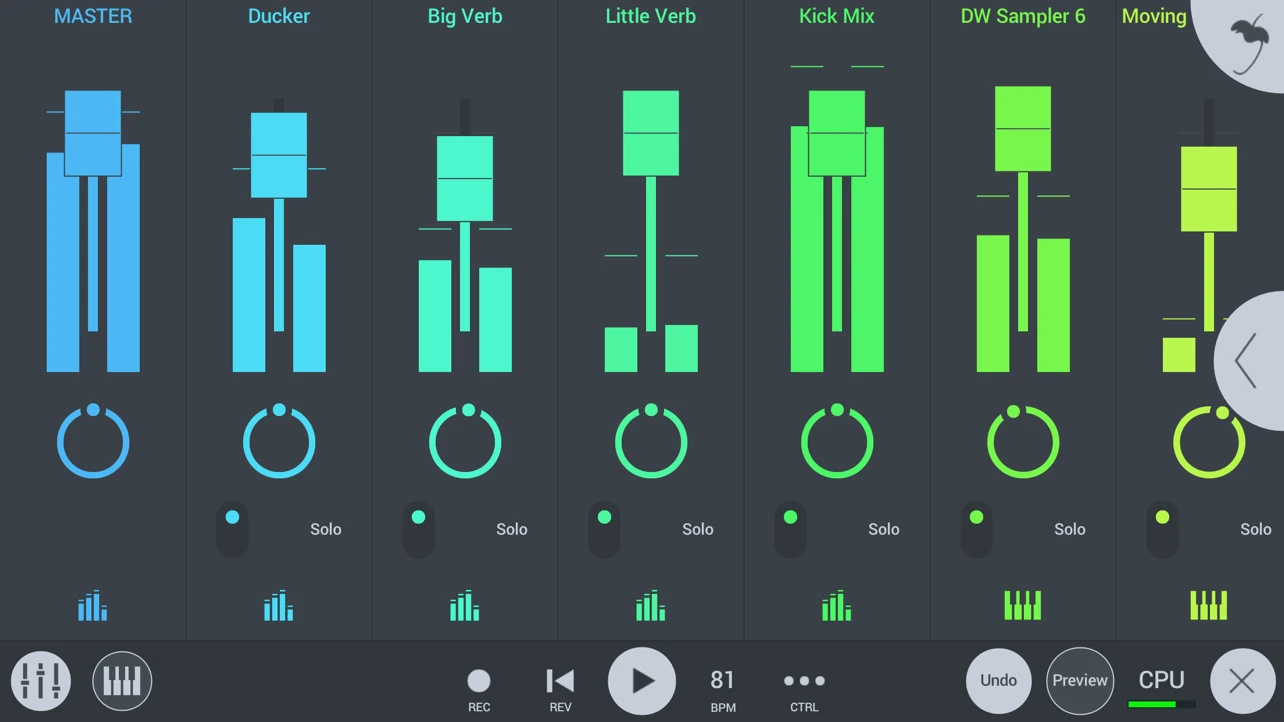Click the MASTER volume fader handle
Screen dimensions: 1284x722
pyautogui.click(x=93, y=133)
